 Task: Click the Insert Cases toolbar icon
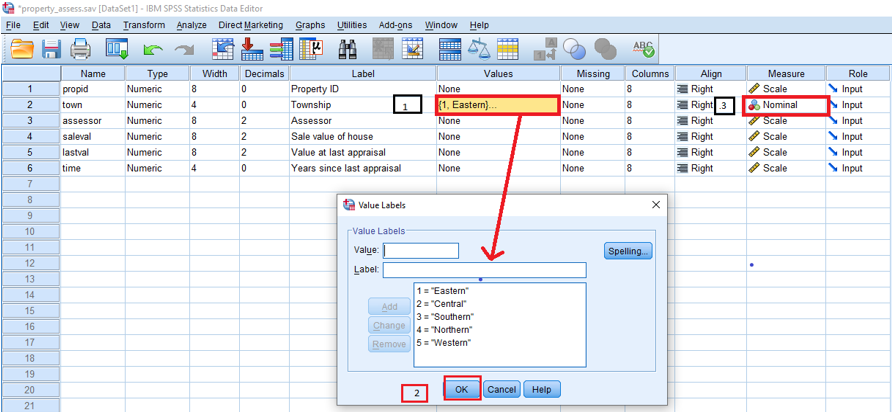(x=383, y=48)
